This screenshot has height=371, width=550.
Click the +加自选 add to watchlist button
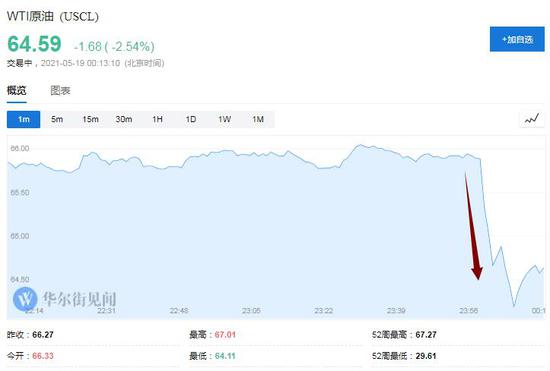click(x=517, y=39)
